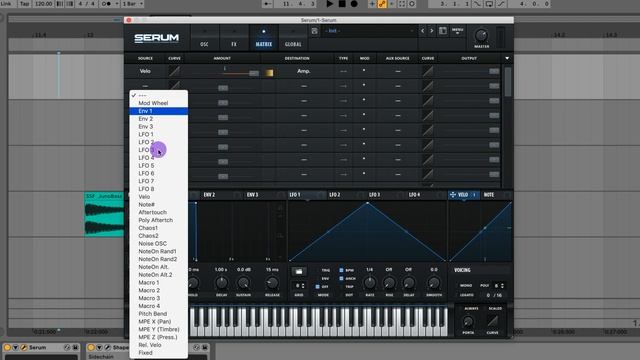
Task: Open the Serum GLOBAL tab
Action: point(293,38)
